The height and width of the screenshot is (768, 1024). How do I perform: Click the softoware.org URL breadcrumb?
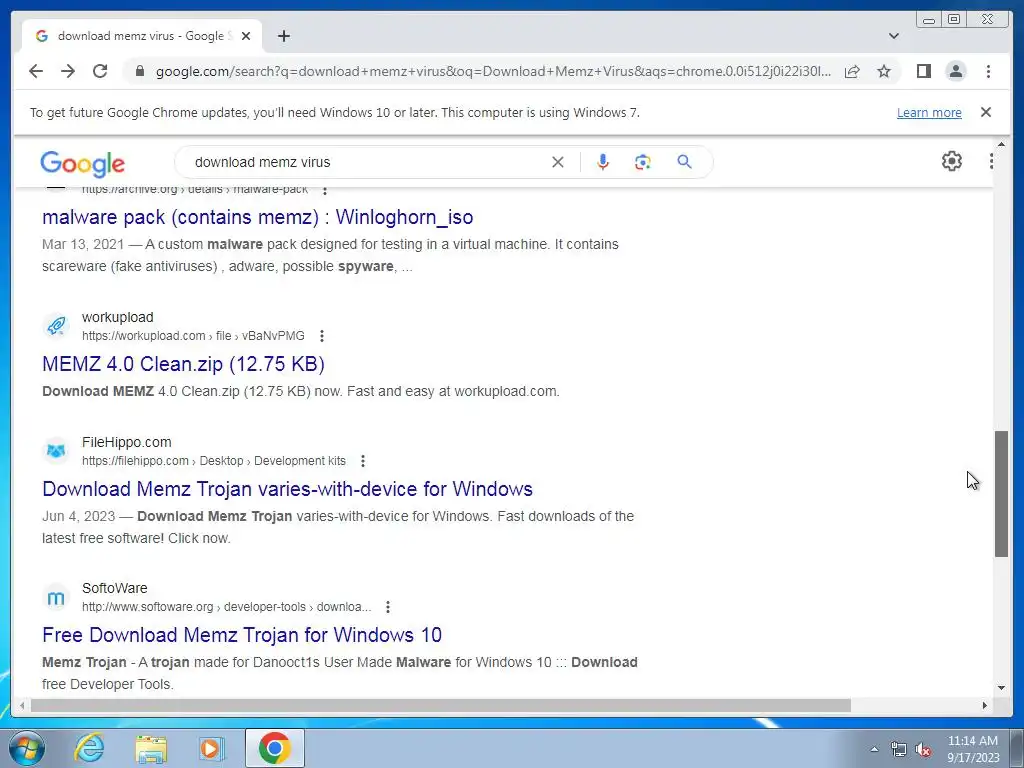click(226, 607)
